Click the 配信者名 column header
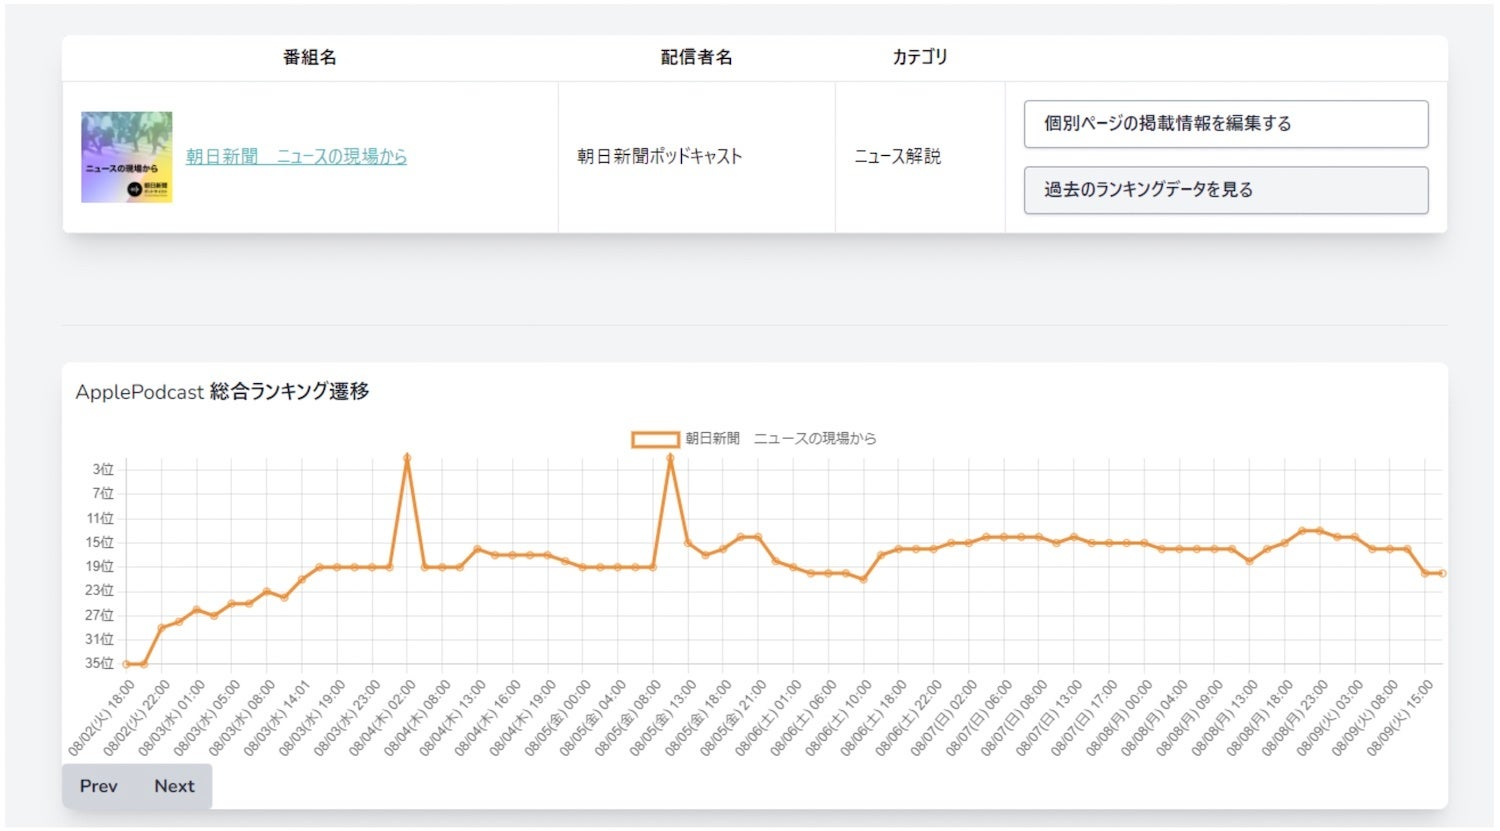Viewport: 1500px width, 831px height. pos(696,58)
